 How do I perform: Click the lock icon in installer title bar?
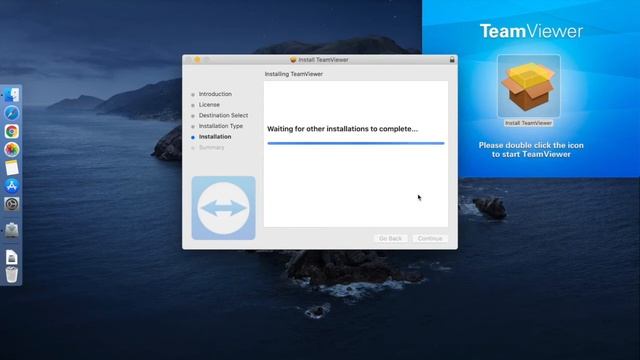pos(452,60)
